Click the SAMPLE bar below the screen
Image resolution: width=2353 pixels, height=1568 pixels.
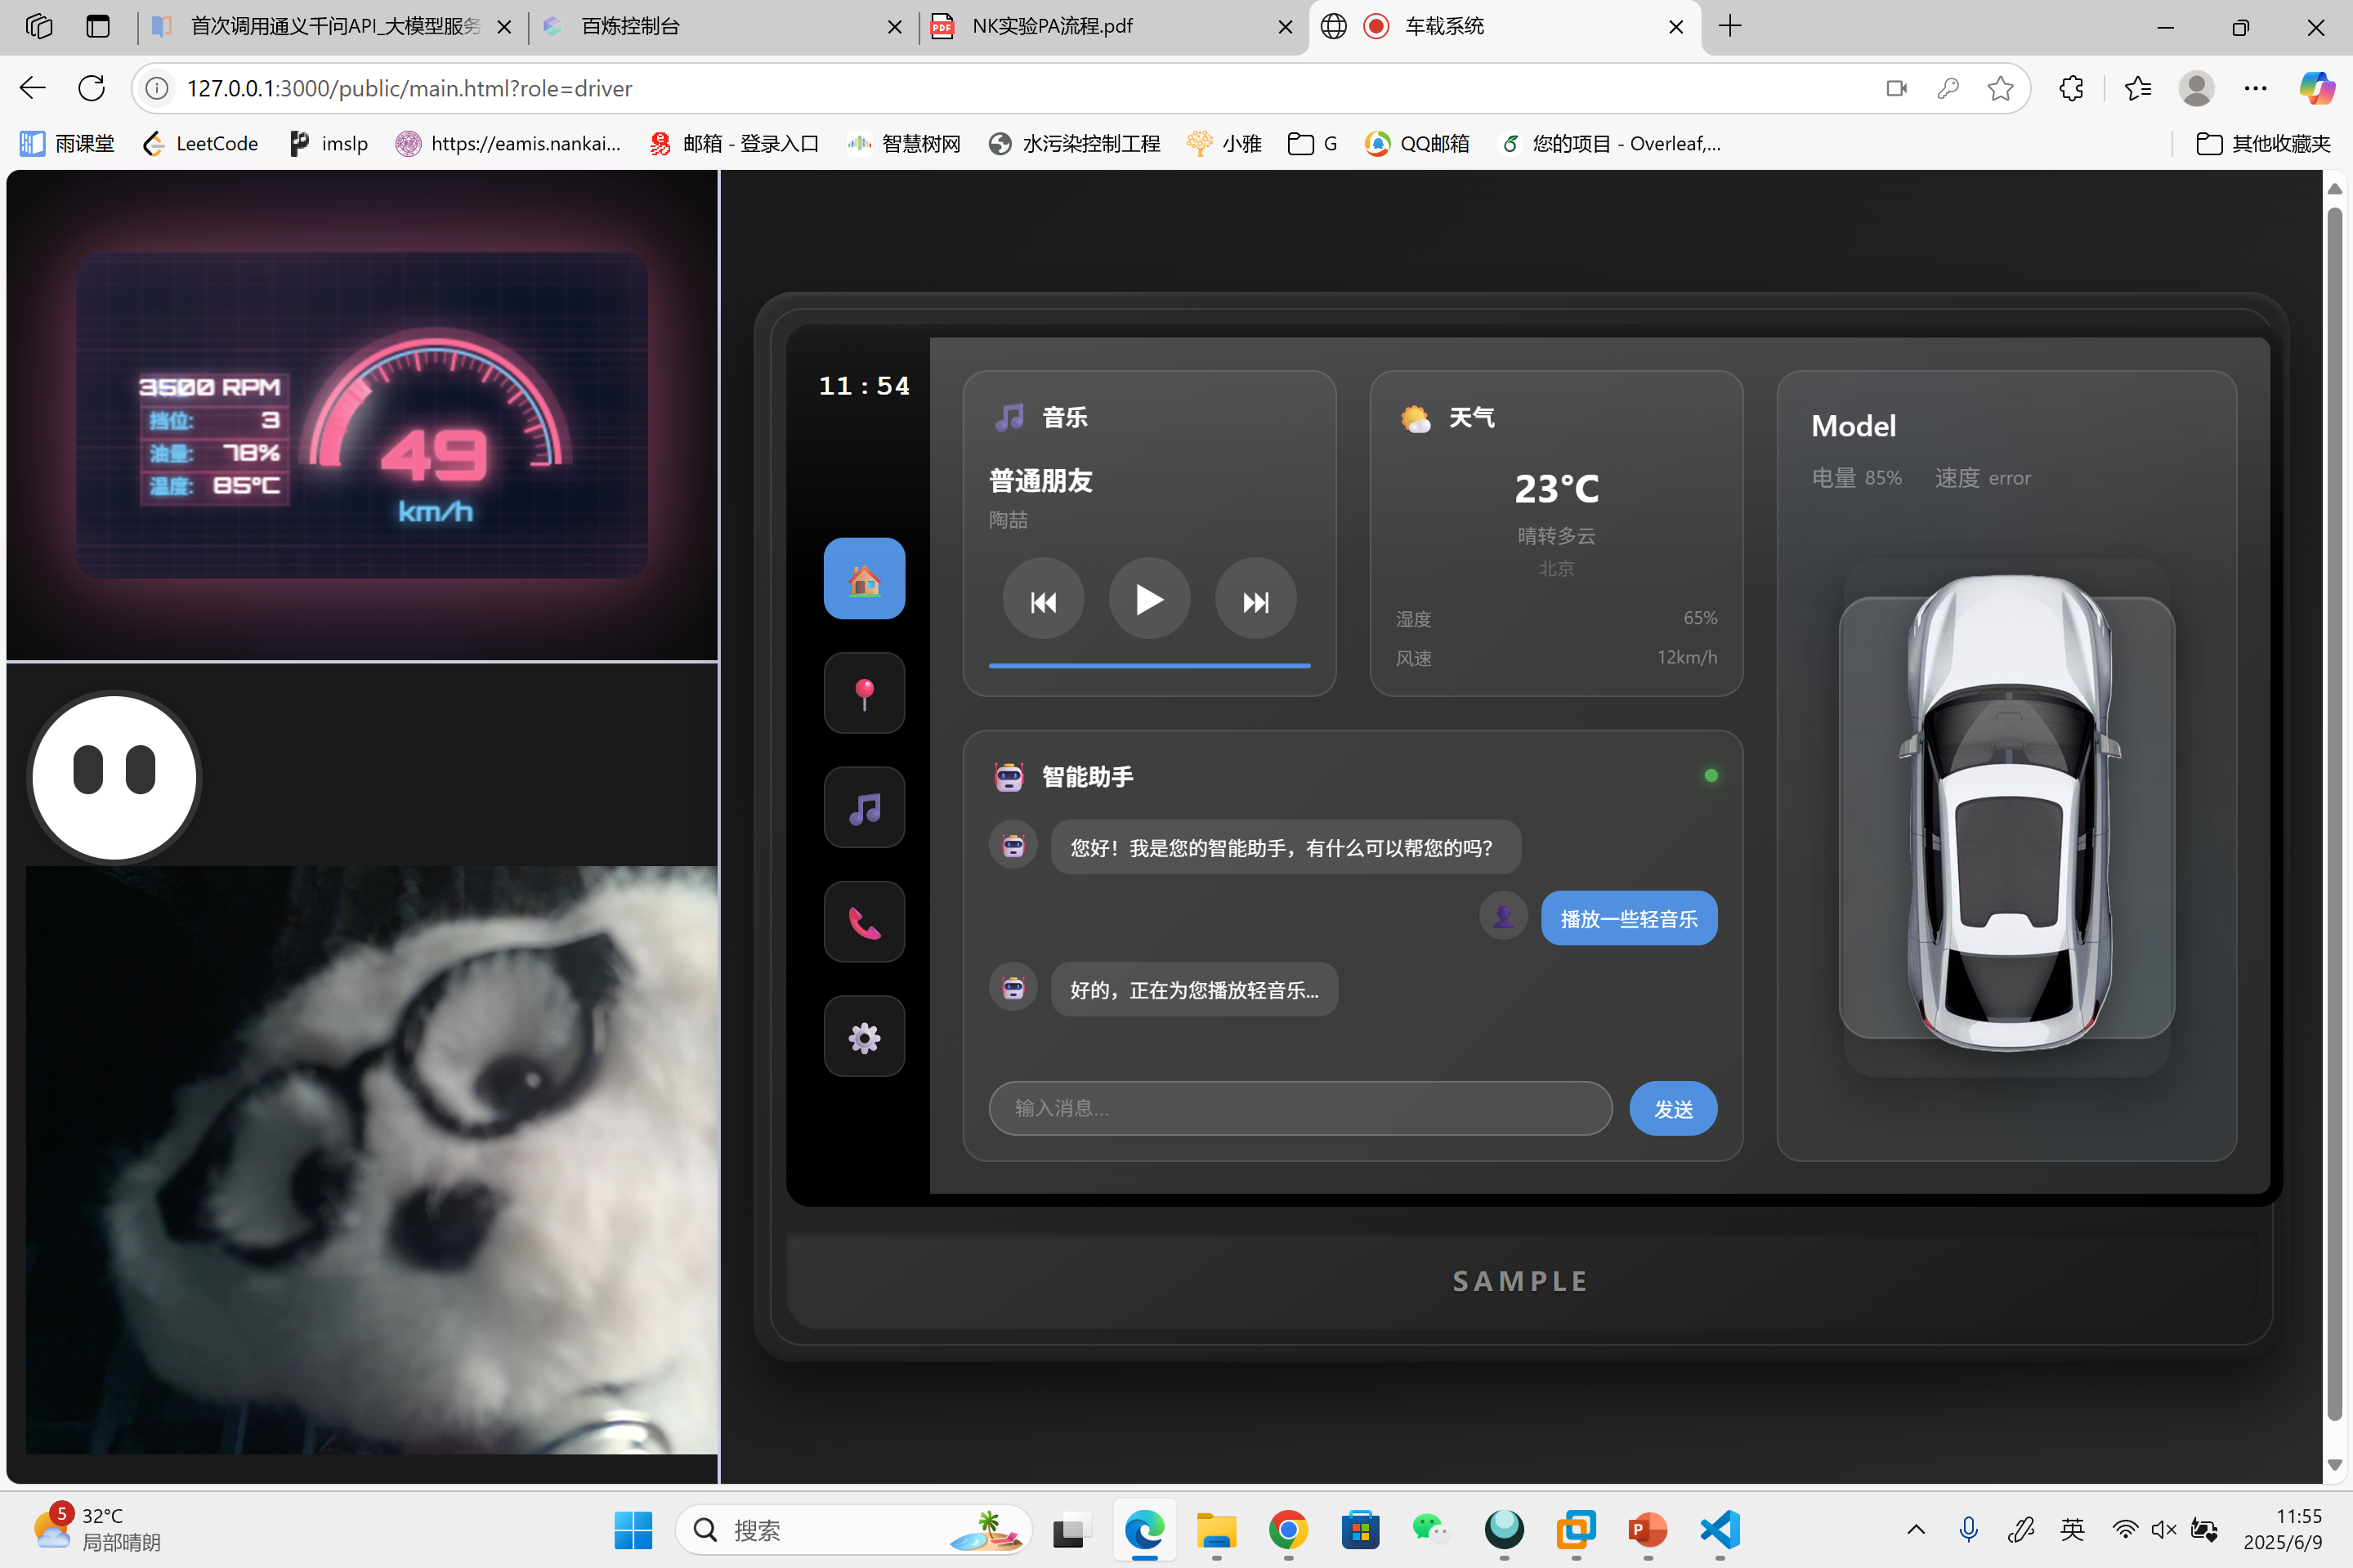[1520, 1281]
